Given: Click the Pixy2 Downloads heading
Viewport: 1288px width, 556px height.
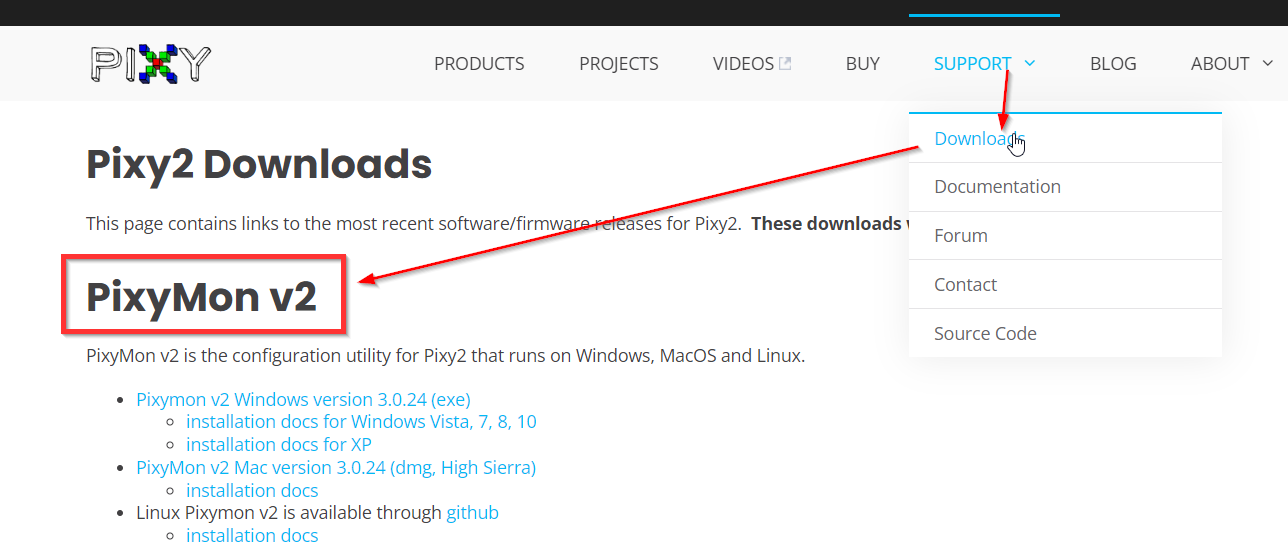Looking at the screenshot, I should (x=259, y=165).
